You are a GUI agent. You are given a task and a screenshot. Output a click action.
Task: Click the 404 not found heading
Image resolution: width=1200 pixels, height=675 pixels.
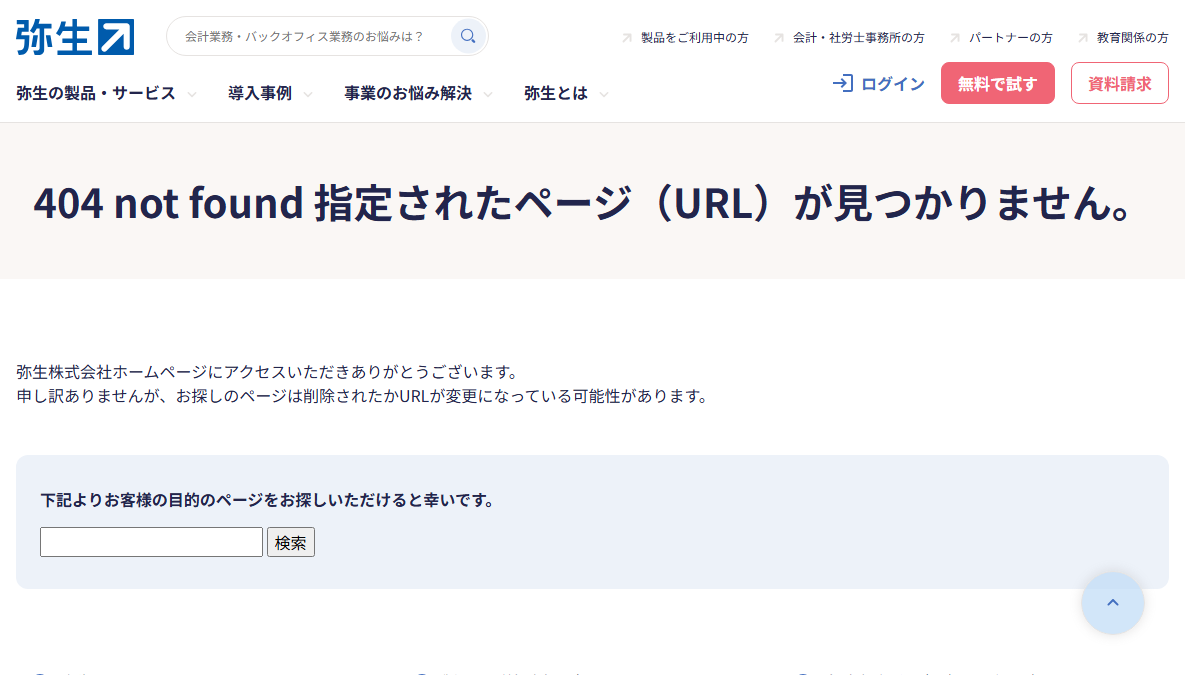point(584,203)
